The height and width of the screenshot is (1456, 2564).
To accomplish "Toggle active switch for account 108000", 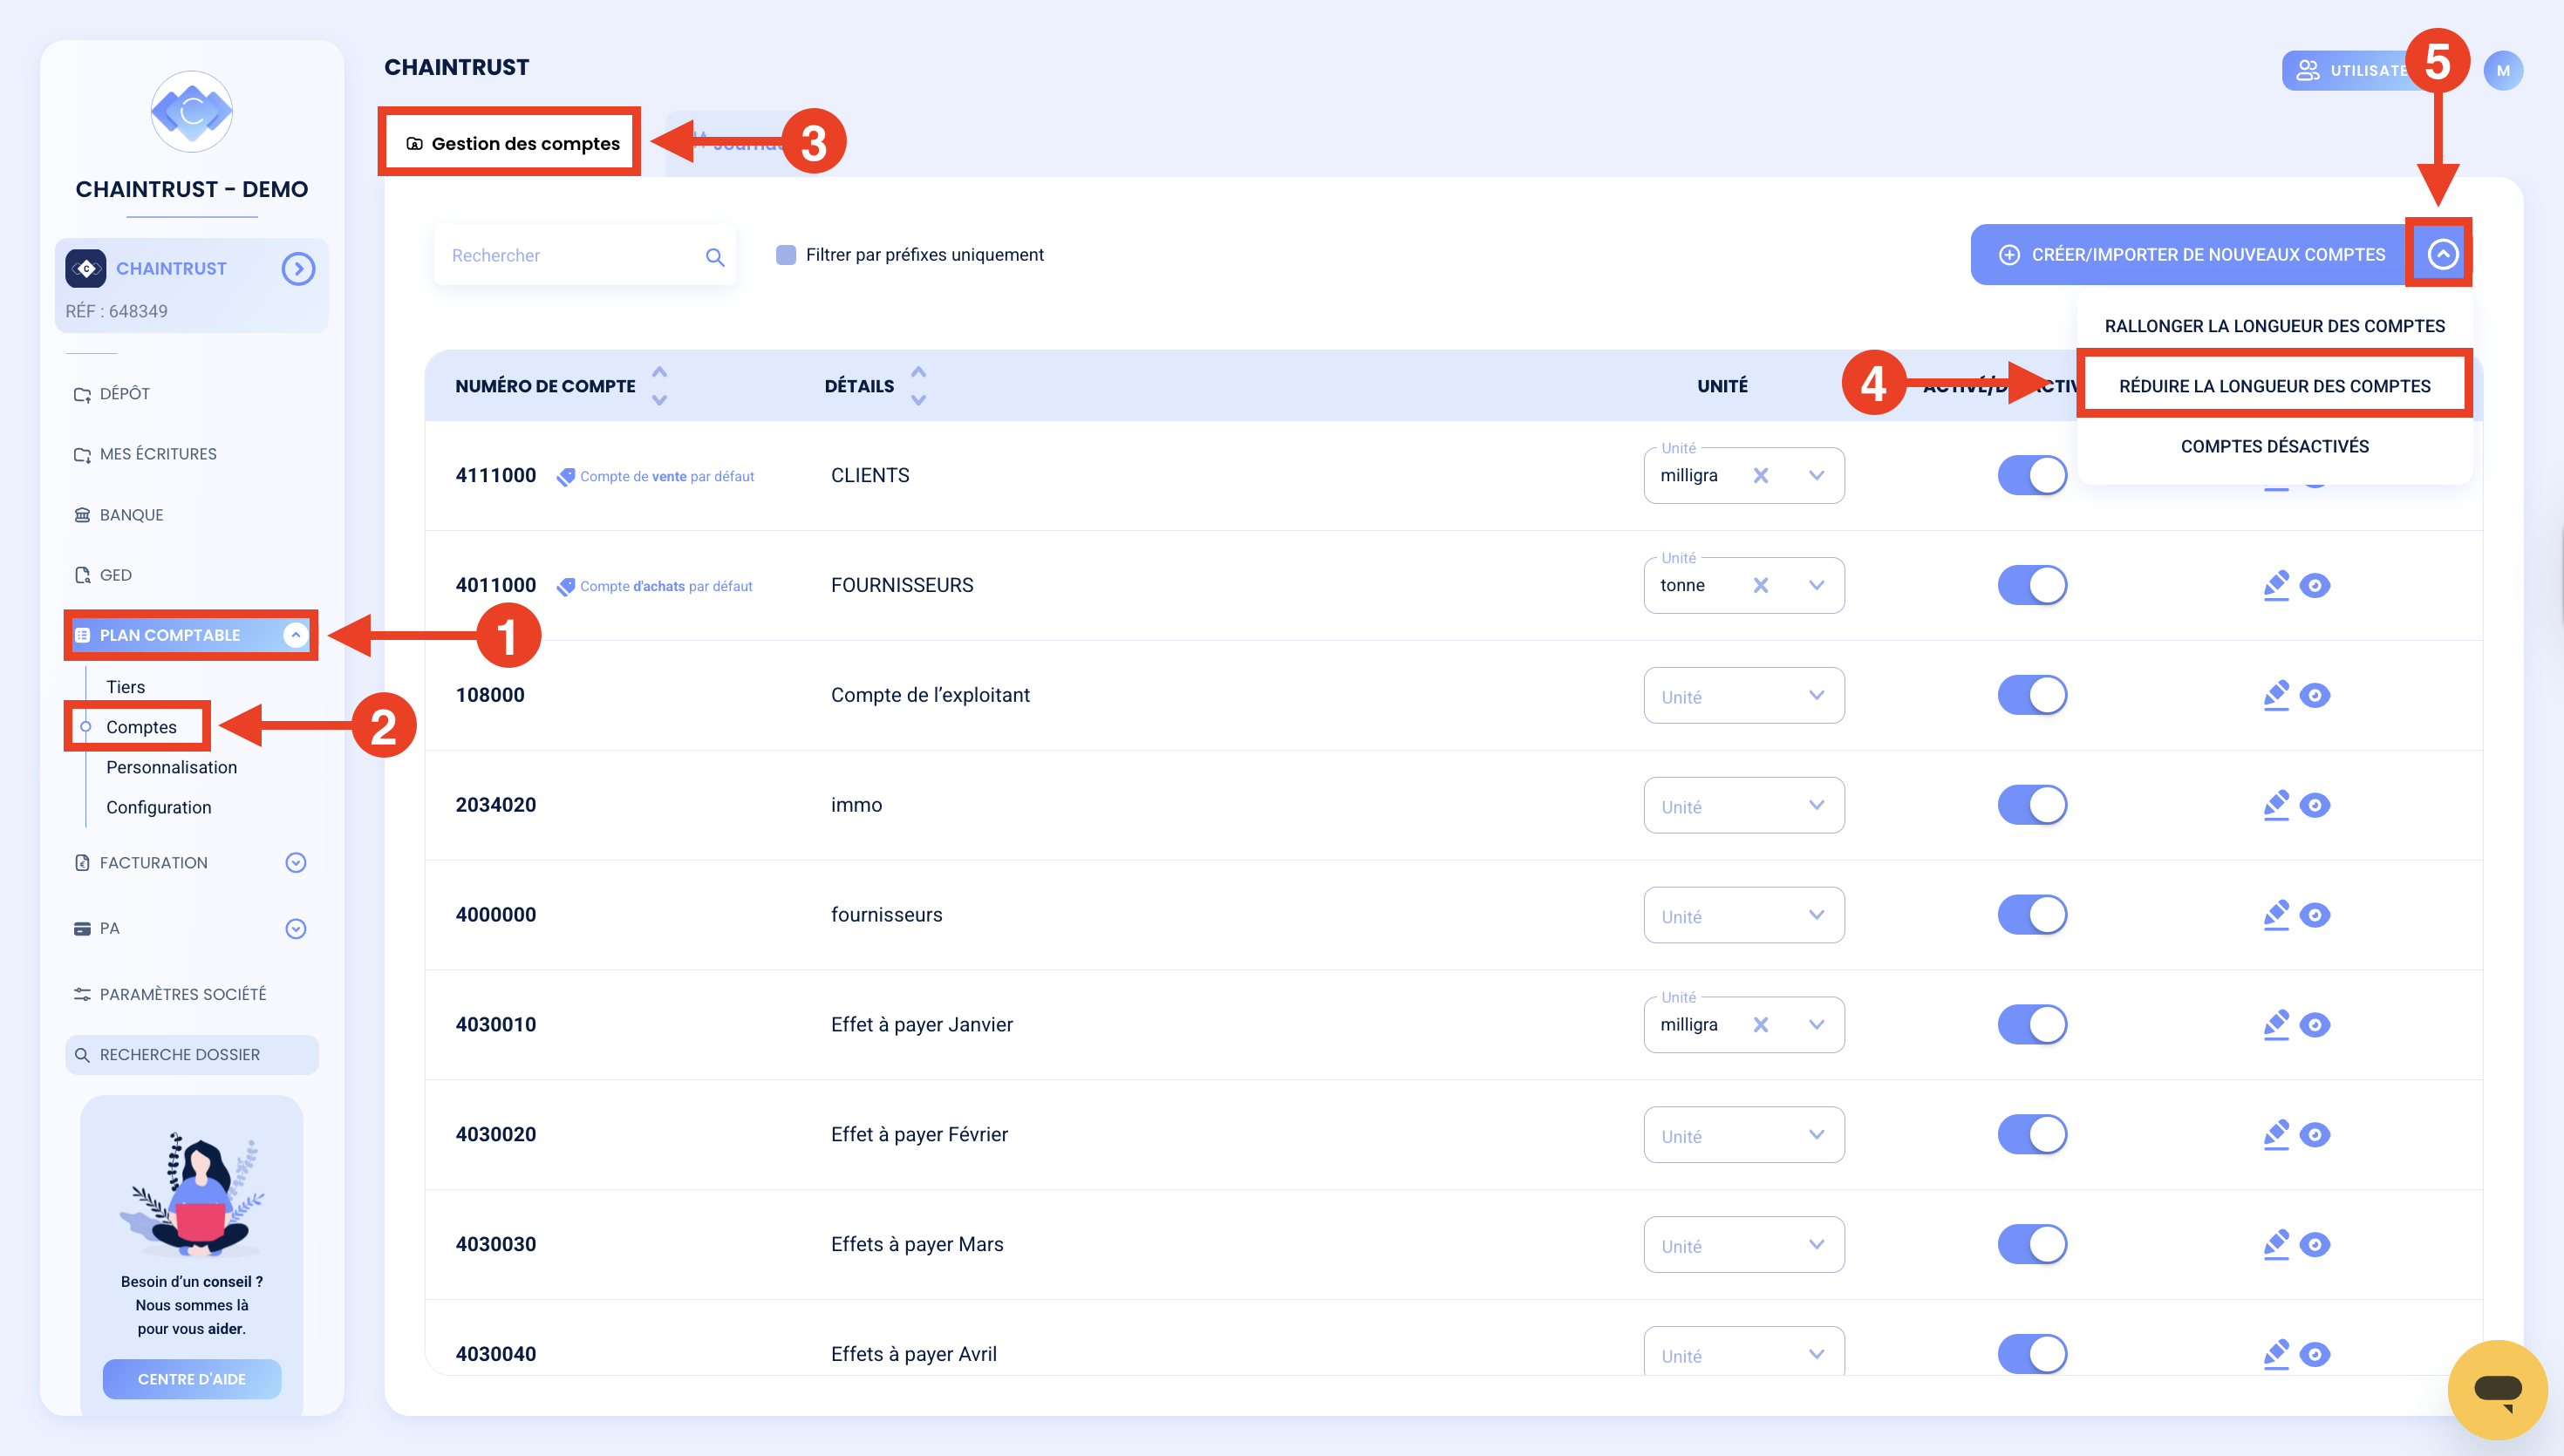I will pyautogui.click(x=2032, y=695).
